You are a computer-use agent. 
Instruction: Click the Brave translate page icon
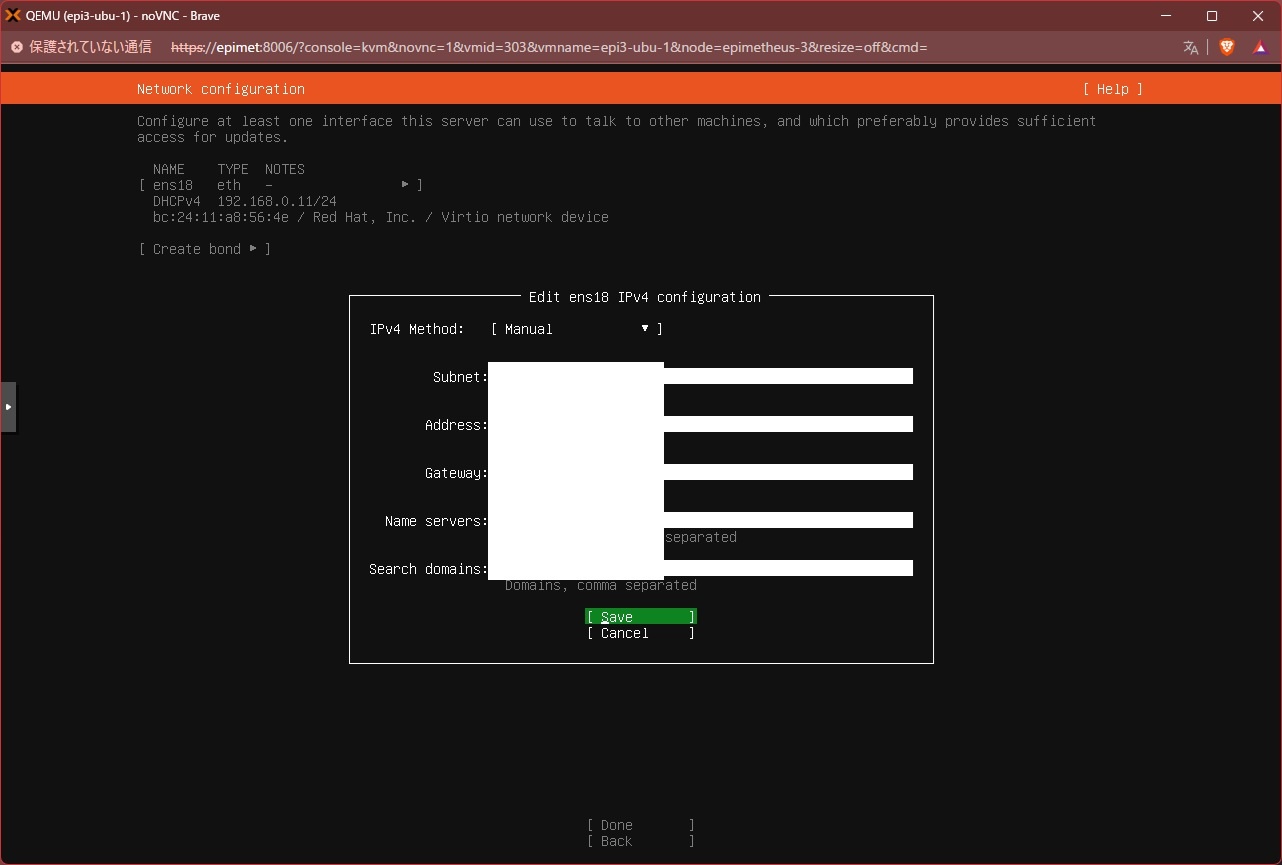[1190, 47]
